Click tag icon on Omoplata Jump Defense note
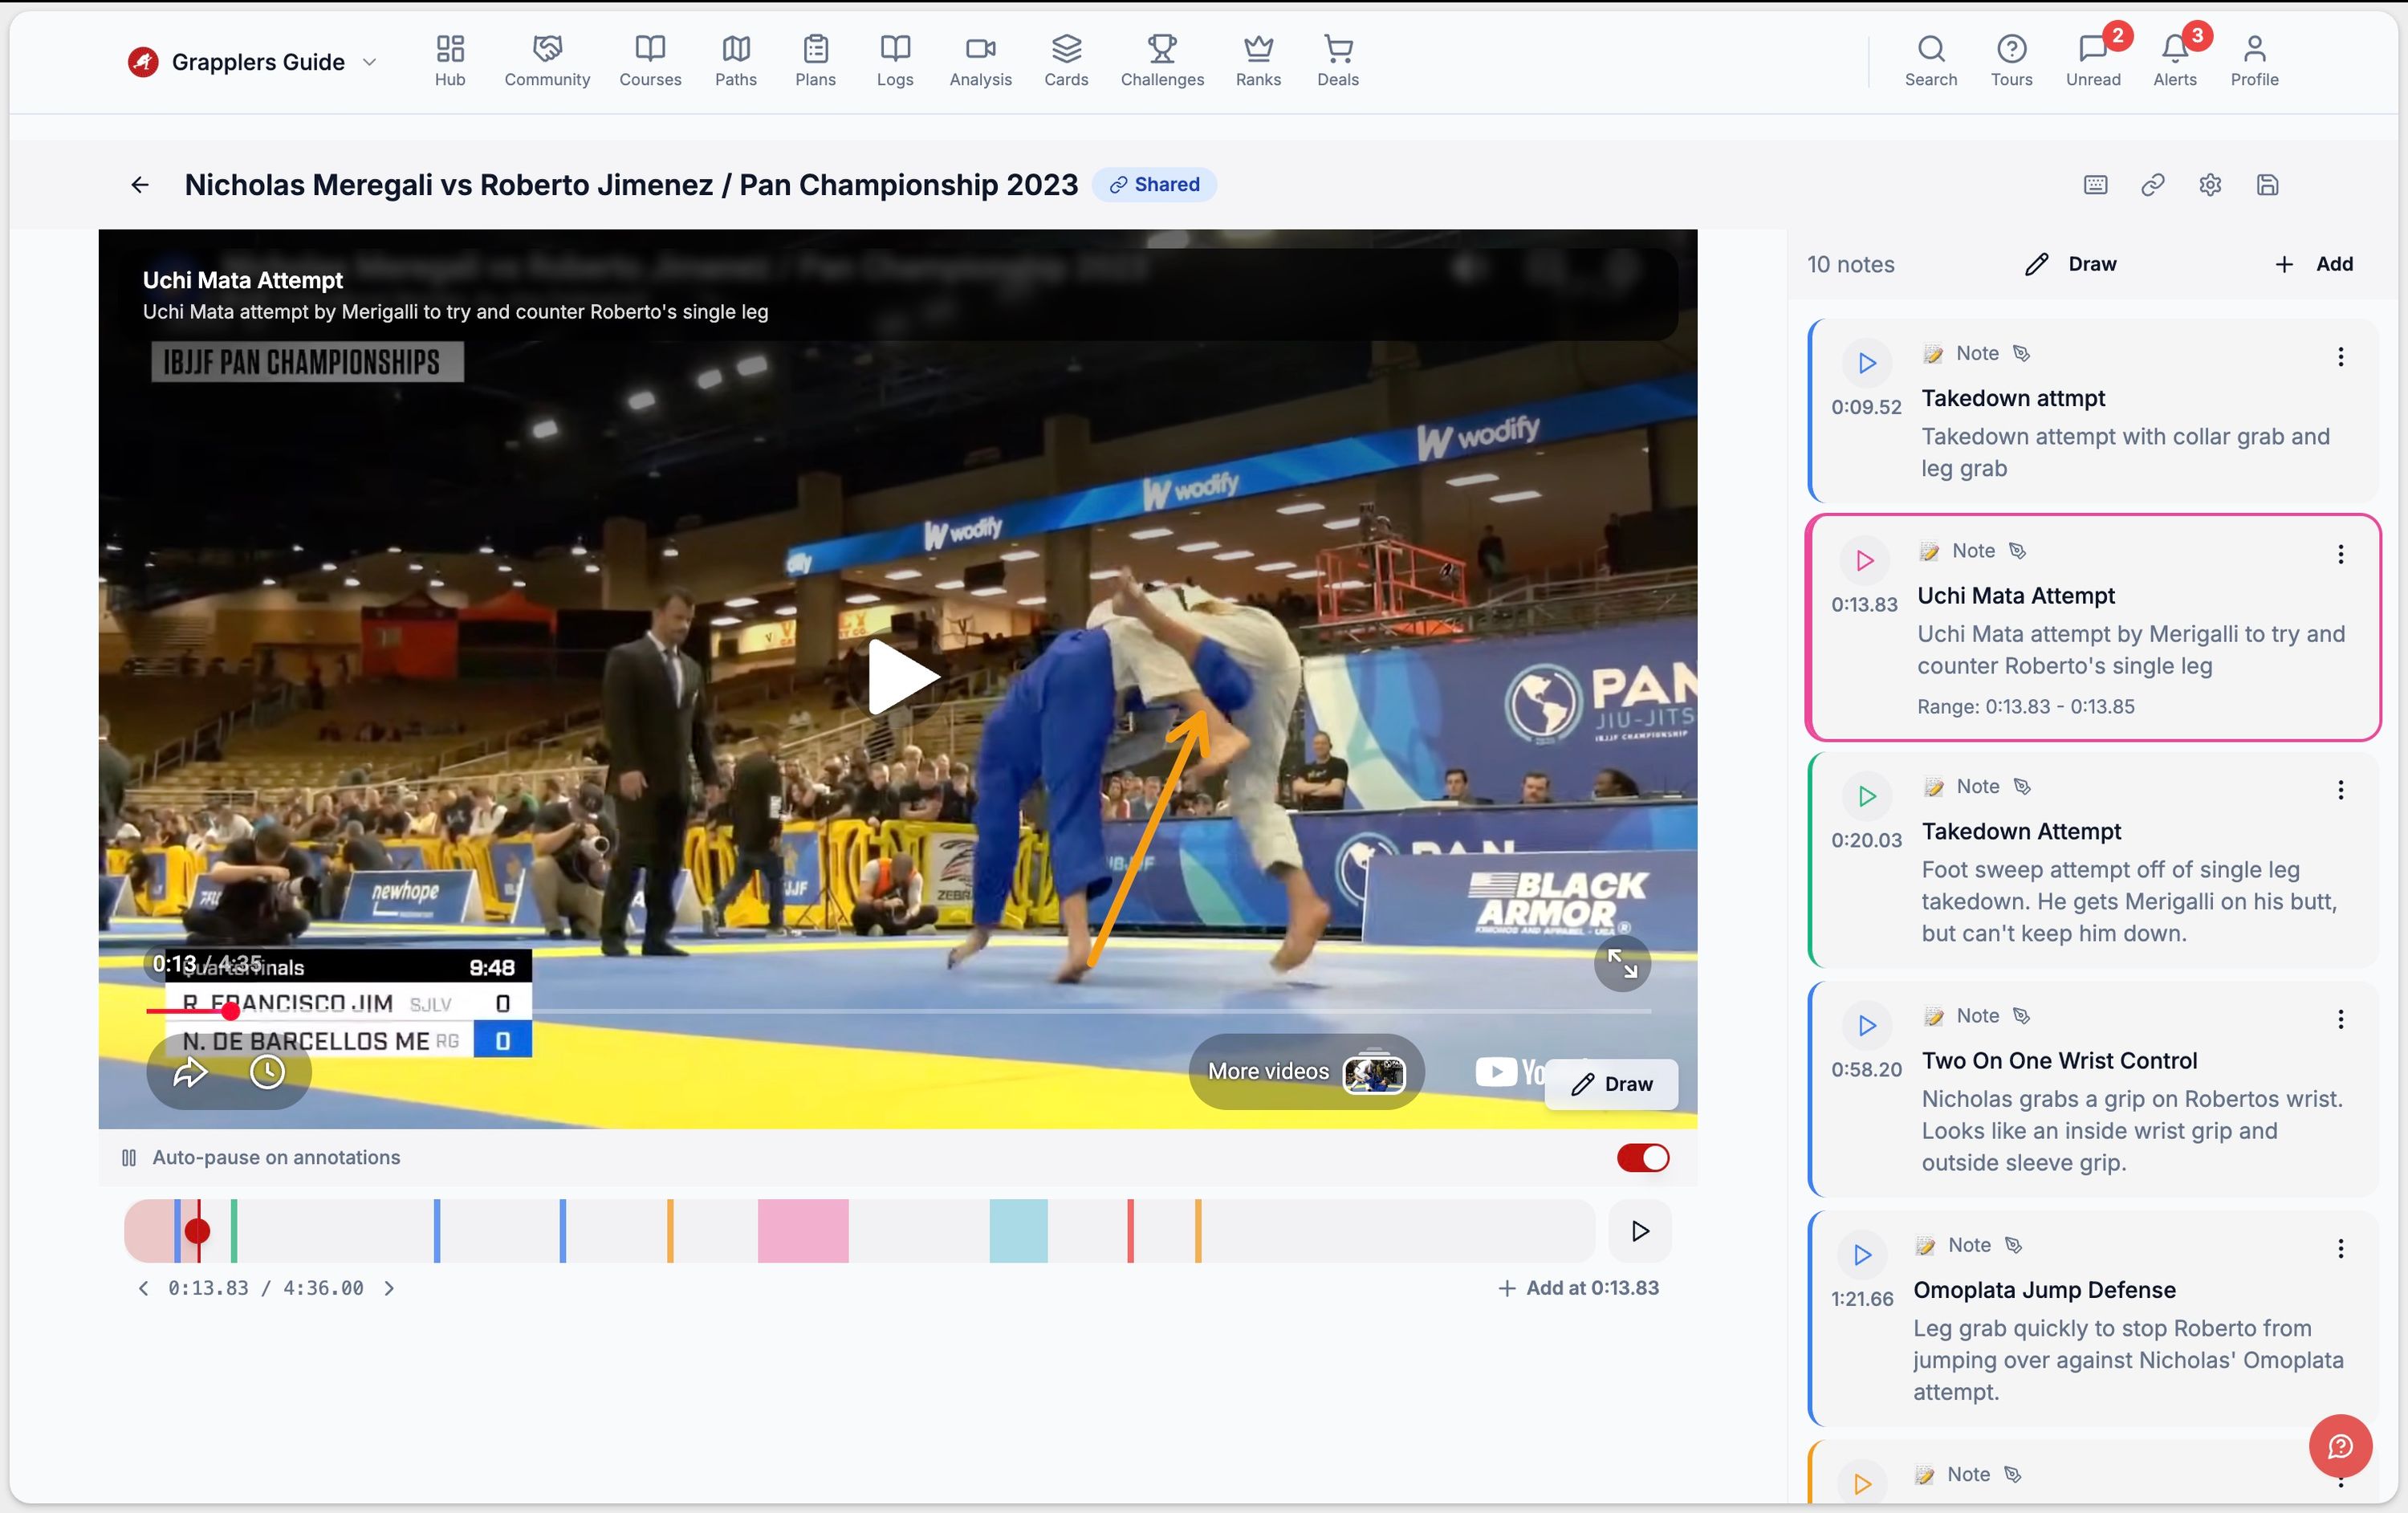The height and width of the screenshot is (1513, 2408). click(x=2014, y=1244)
